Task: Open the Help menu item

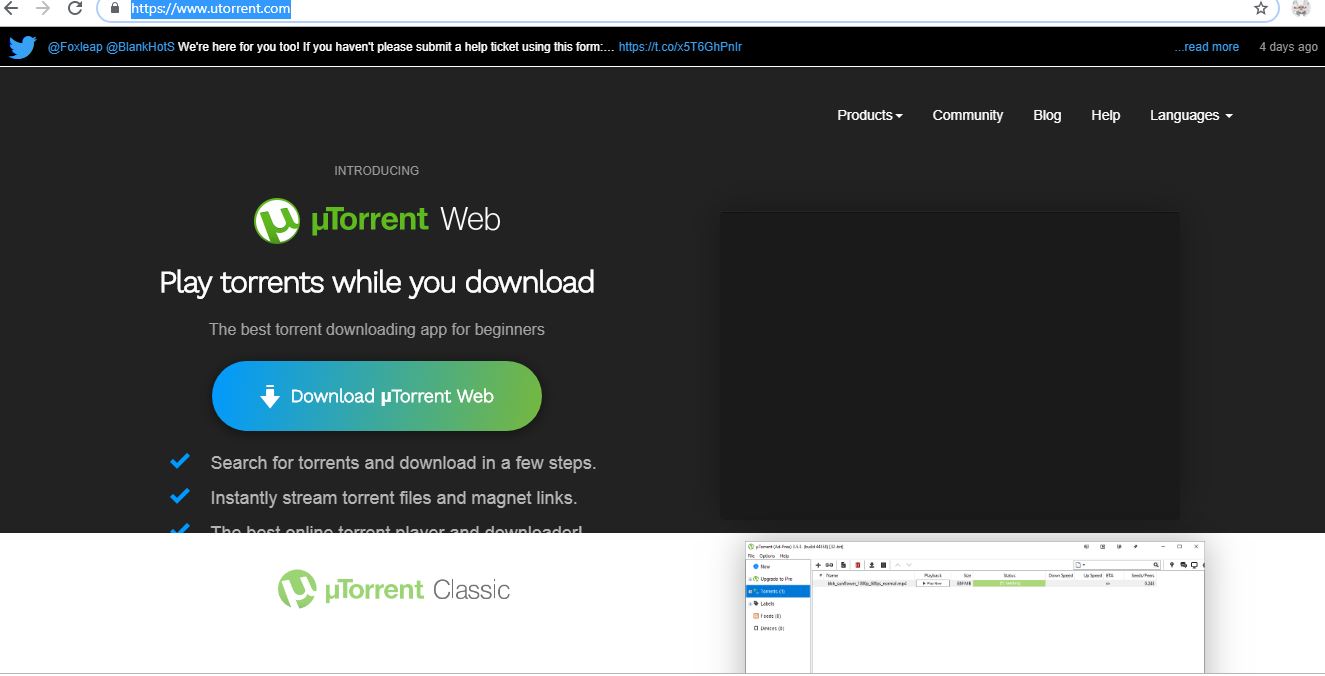Action: click(1105, 115)
